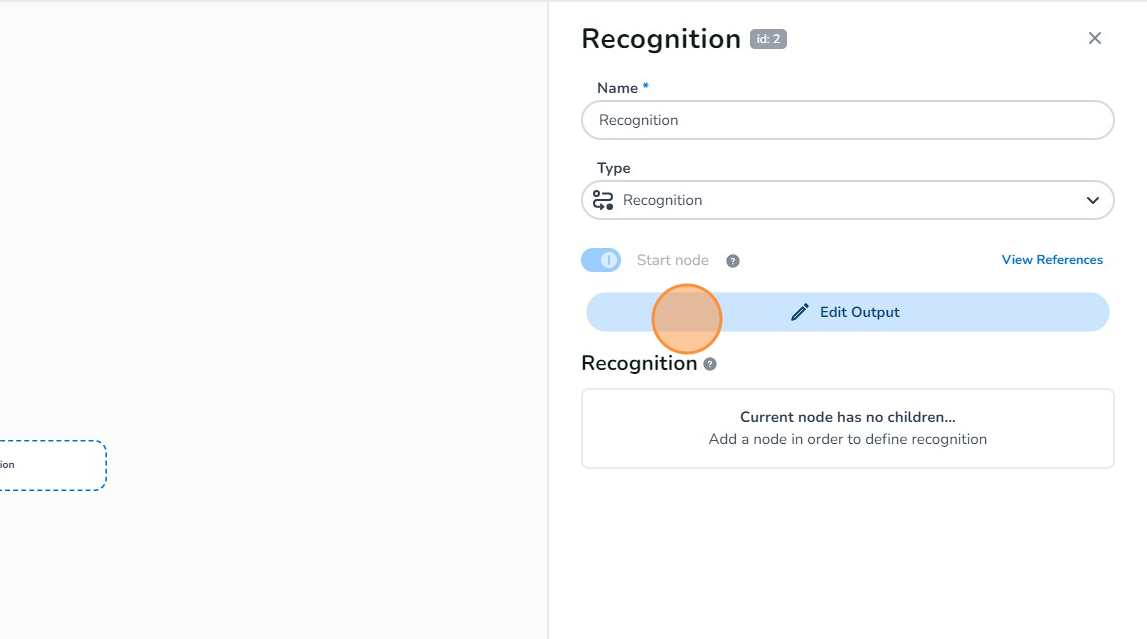The image size is (1147, 639).
Task: Click the pencil icon in Edit Output
Action: coord(799,312)
